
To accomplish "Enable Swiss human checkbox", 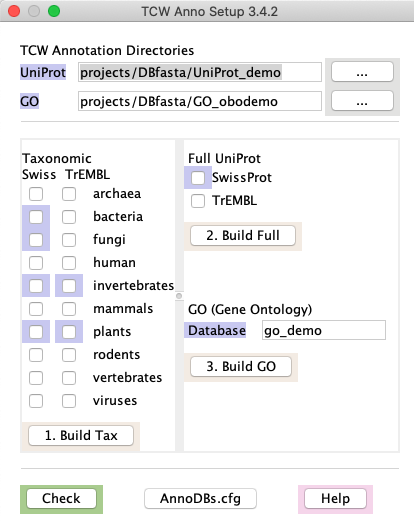I will coord(36,263).
